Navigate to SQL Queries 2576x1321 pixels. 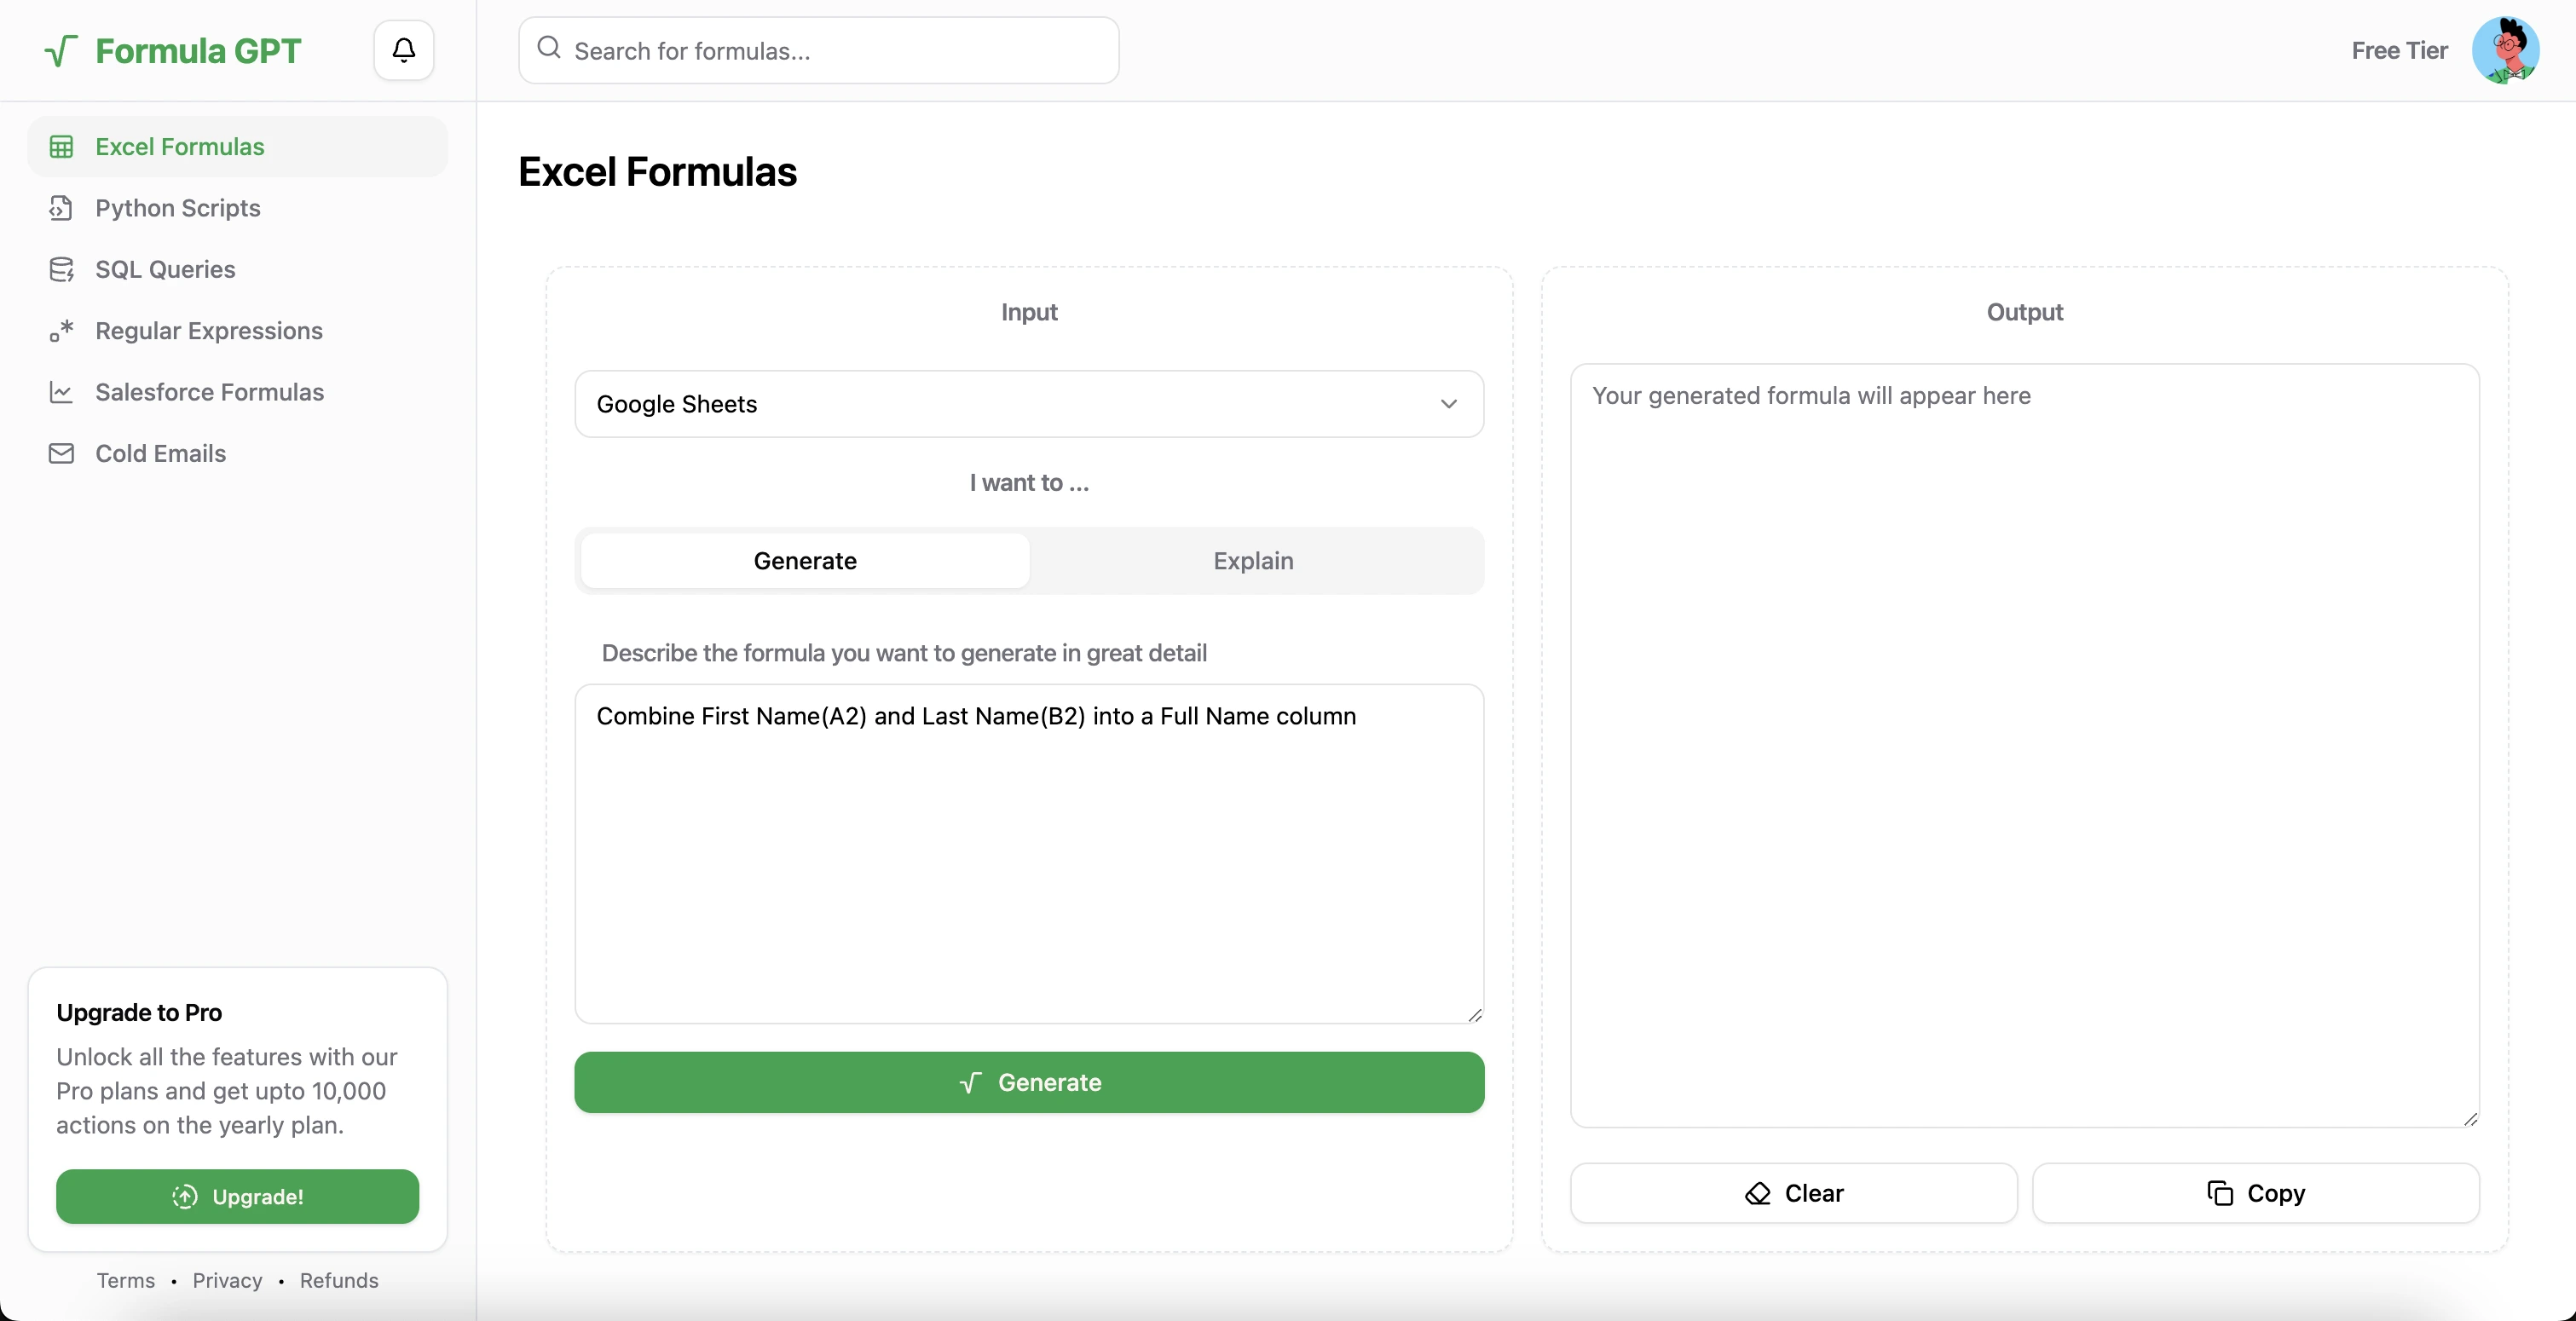238,270
